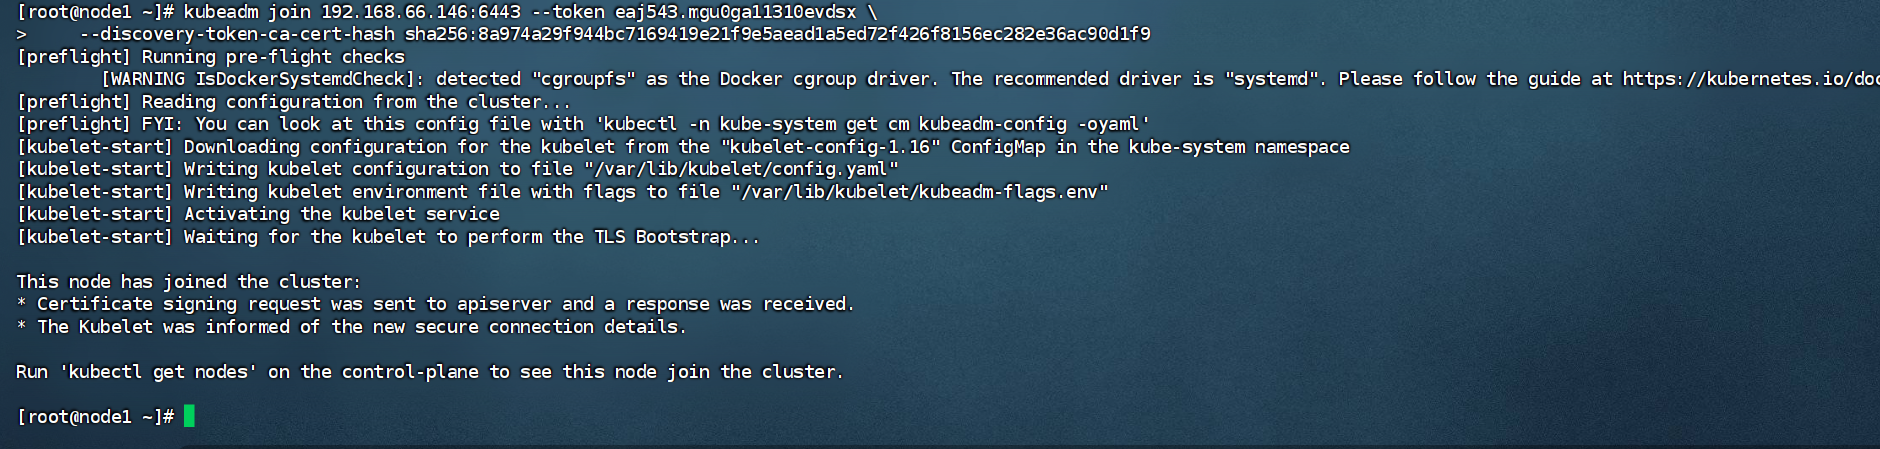Click "This node has joined the cluster" line
The width and height of the screenshot is (1880, 449).
click(188, 282)
